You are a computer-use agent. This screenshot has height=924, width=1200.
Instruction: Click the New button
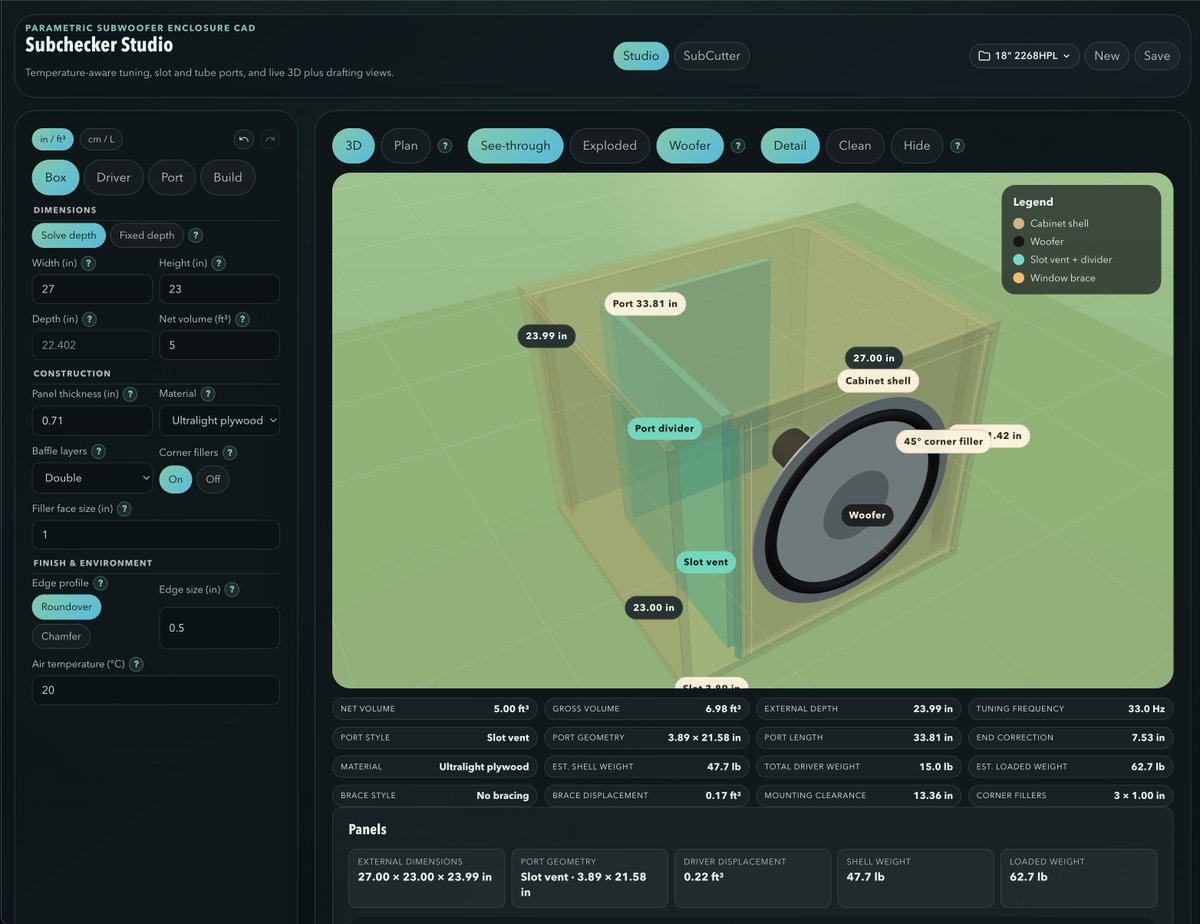pyautogui.click(x=1107, y=56)
